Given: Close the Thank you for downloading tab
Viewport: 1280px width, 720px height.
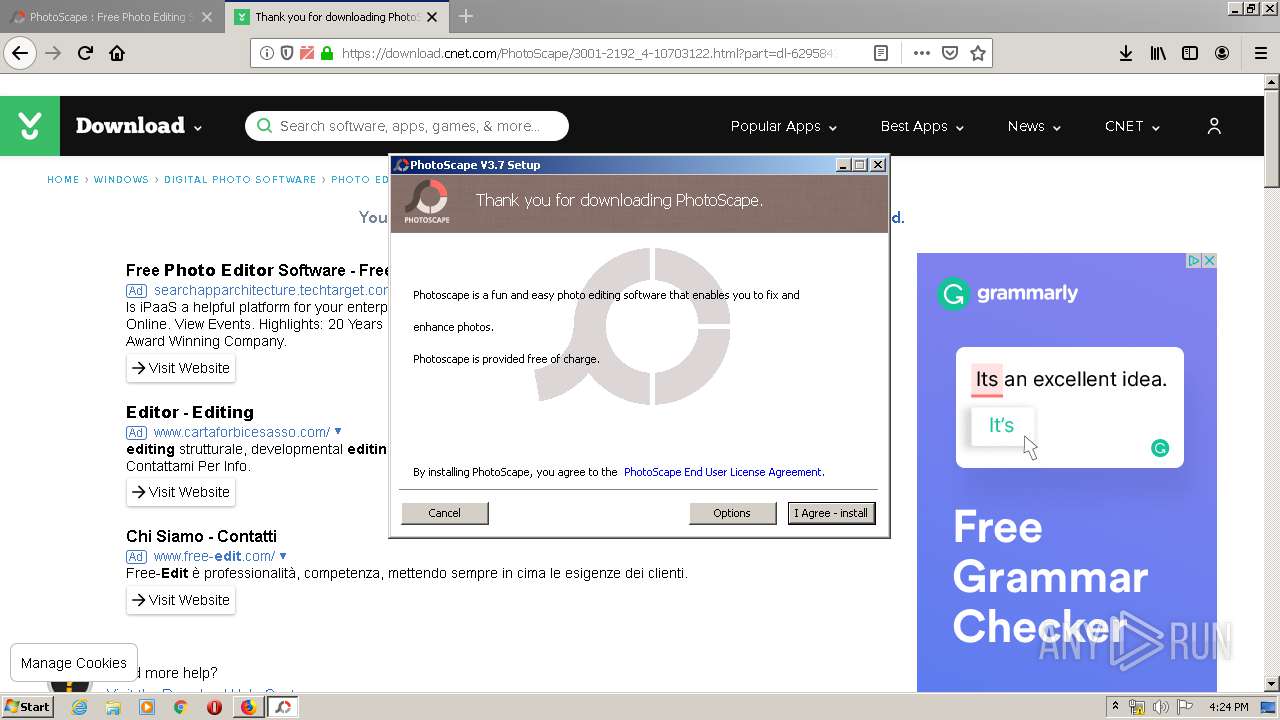Looking at the screenshot, I should (x=433, y=17).
